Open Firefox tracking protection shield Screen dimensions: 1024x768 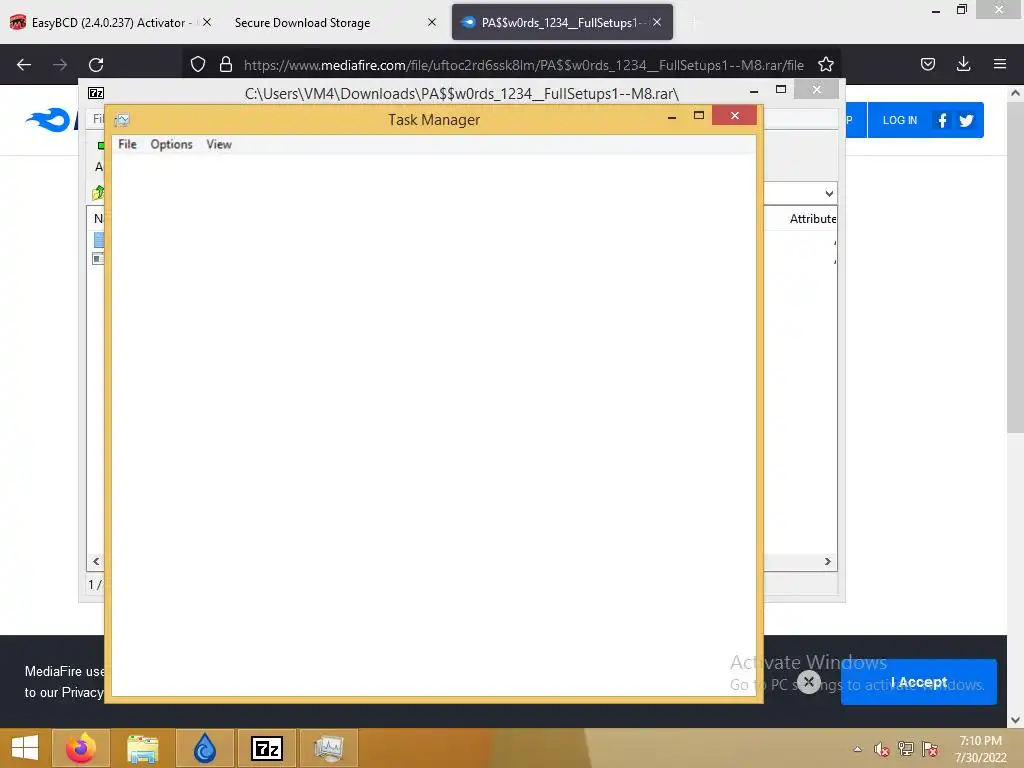coord(198,64)
